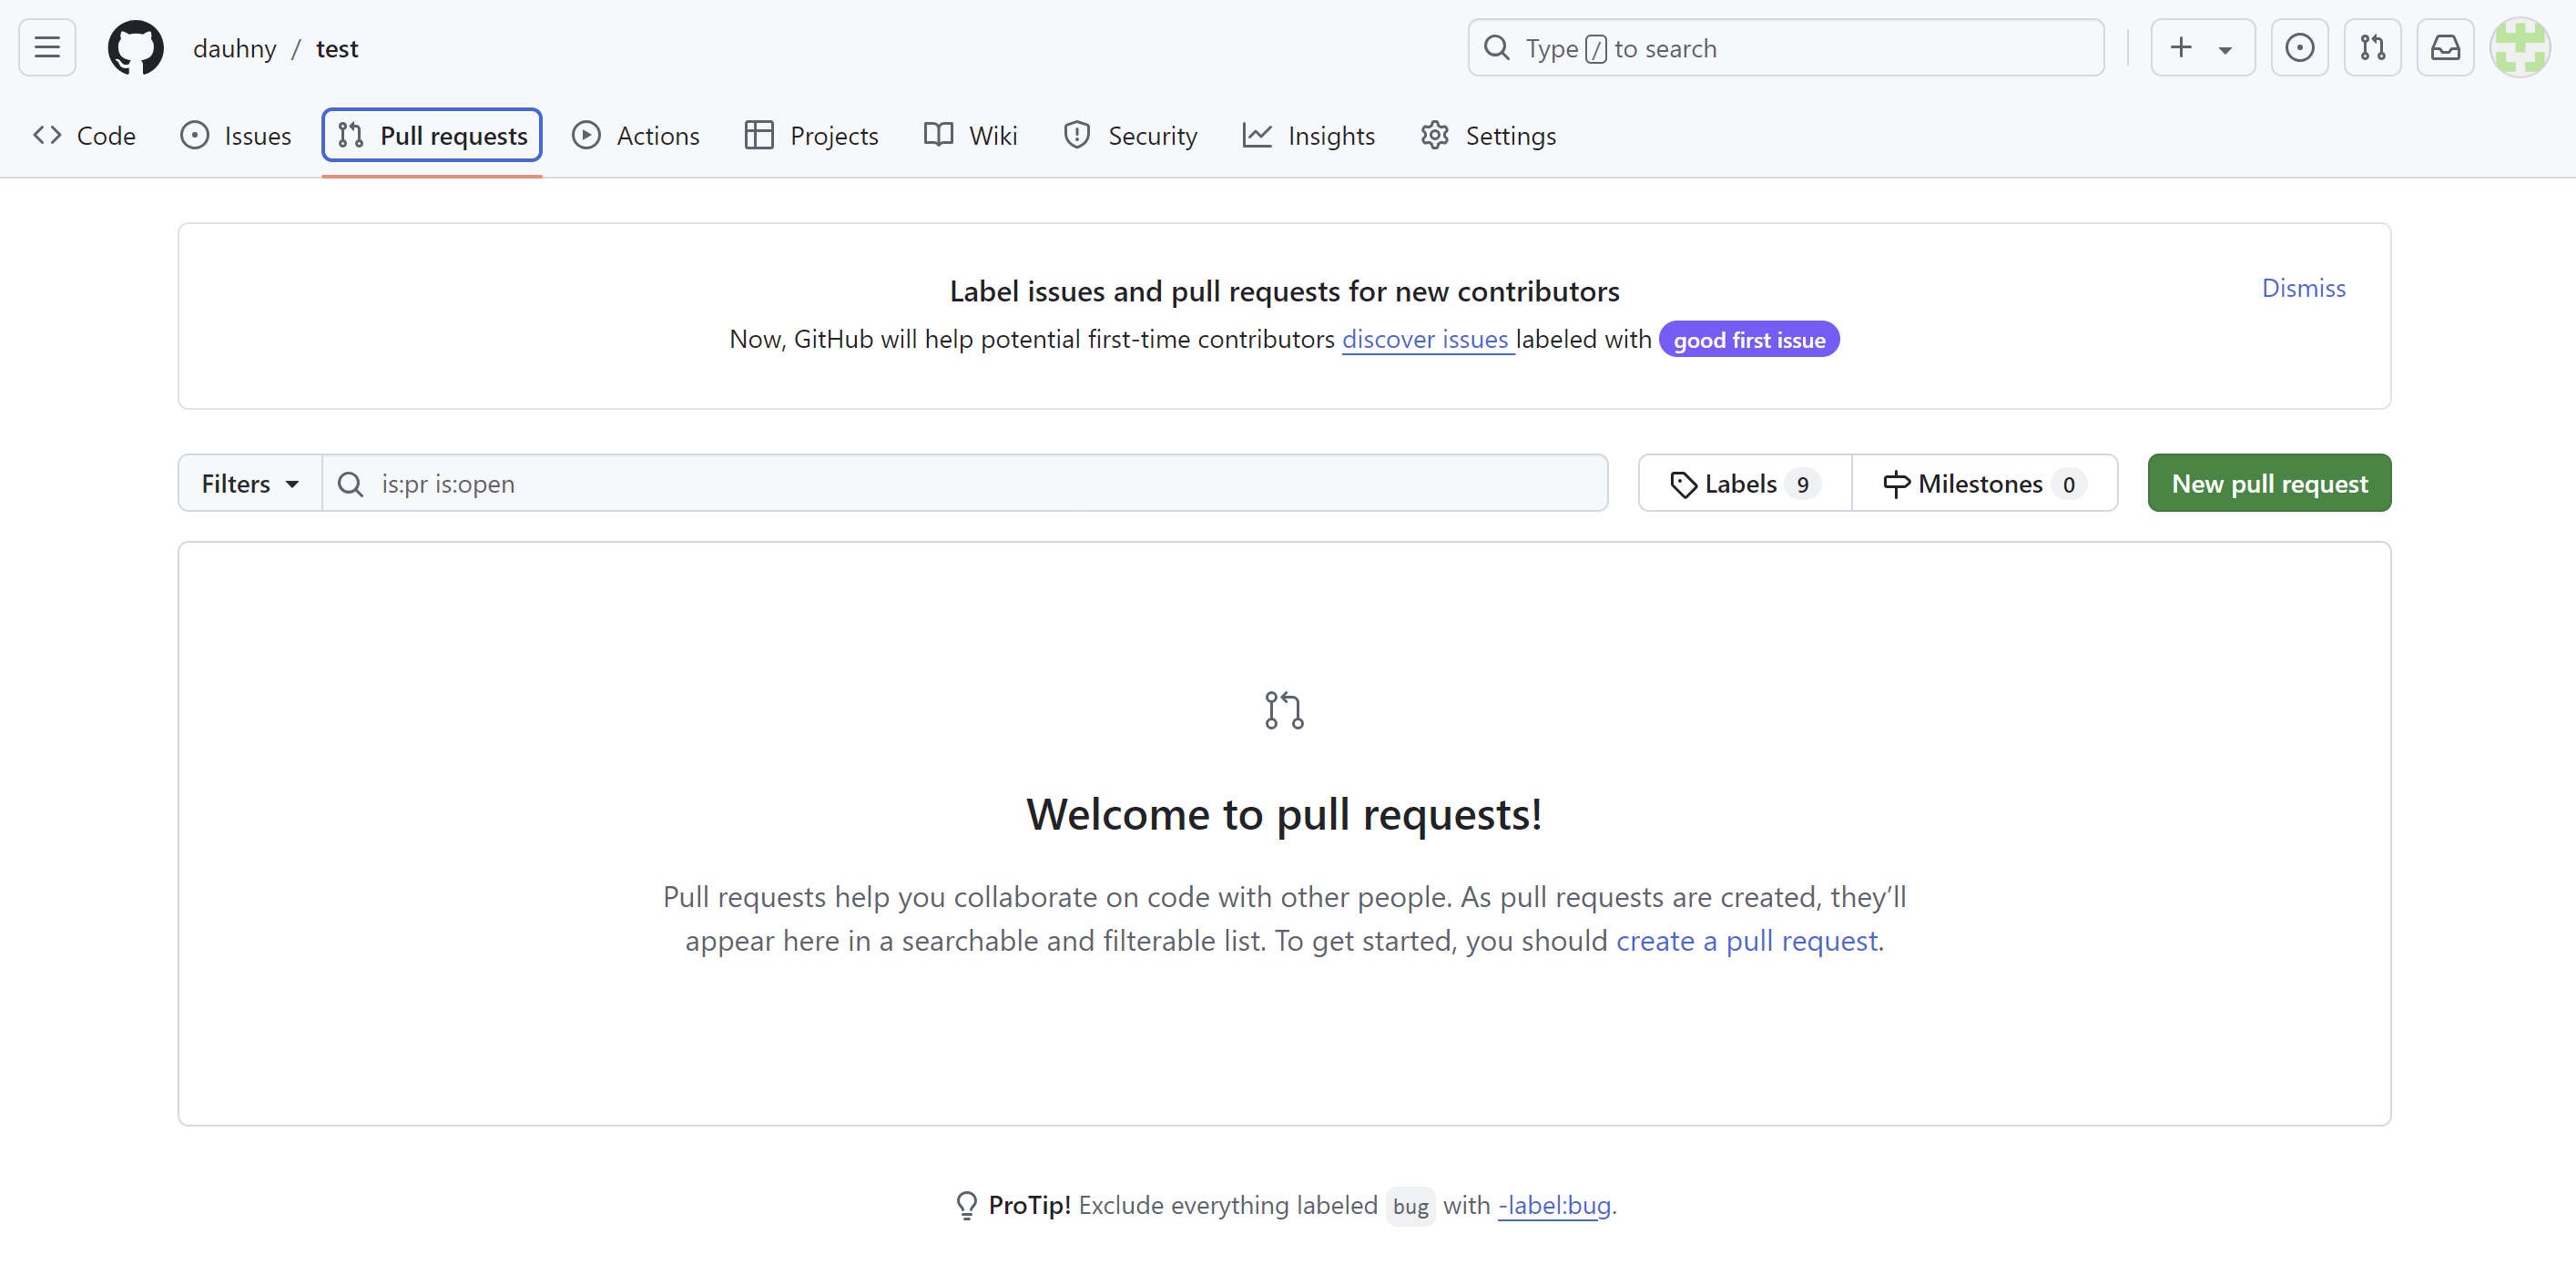The width and height of the screenshot is (2576, 1285).
Task: Open pull requests icon in top header
Action: [2372, 47]
